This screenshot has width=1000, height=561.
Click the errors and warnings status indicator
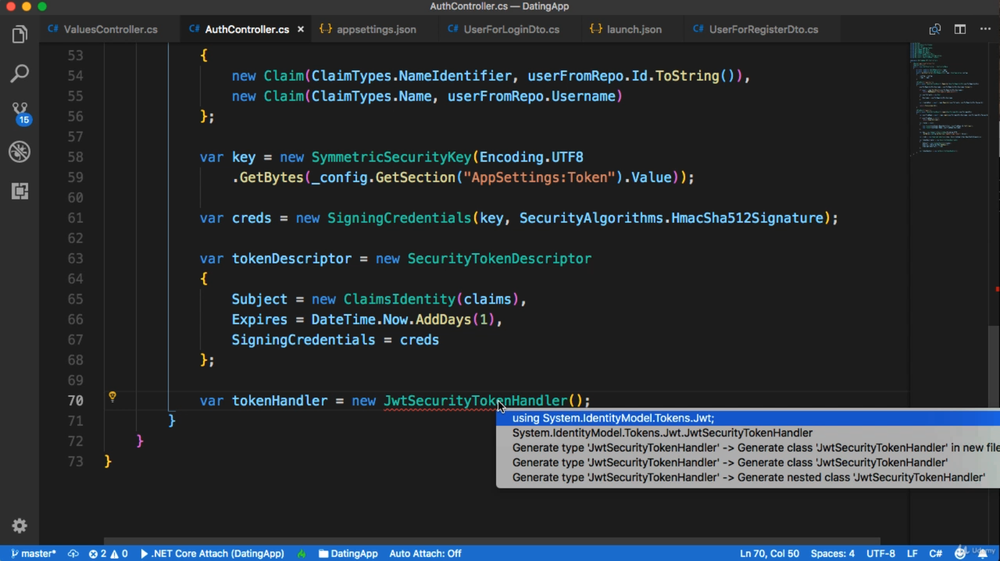(108, 553)
